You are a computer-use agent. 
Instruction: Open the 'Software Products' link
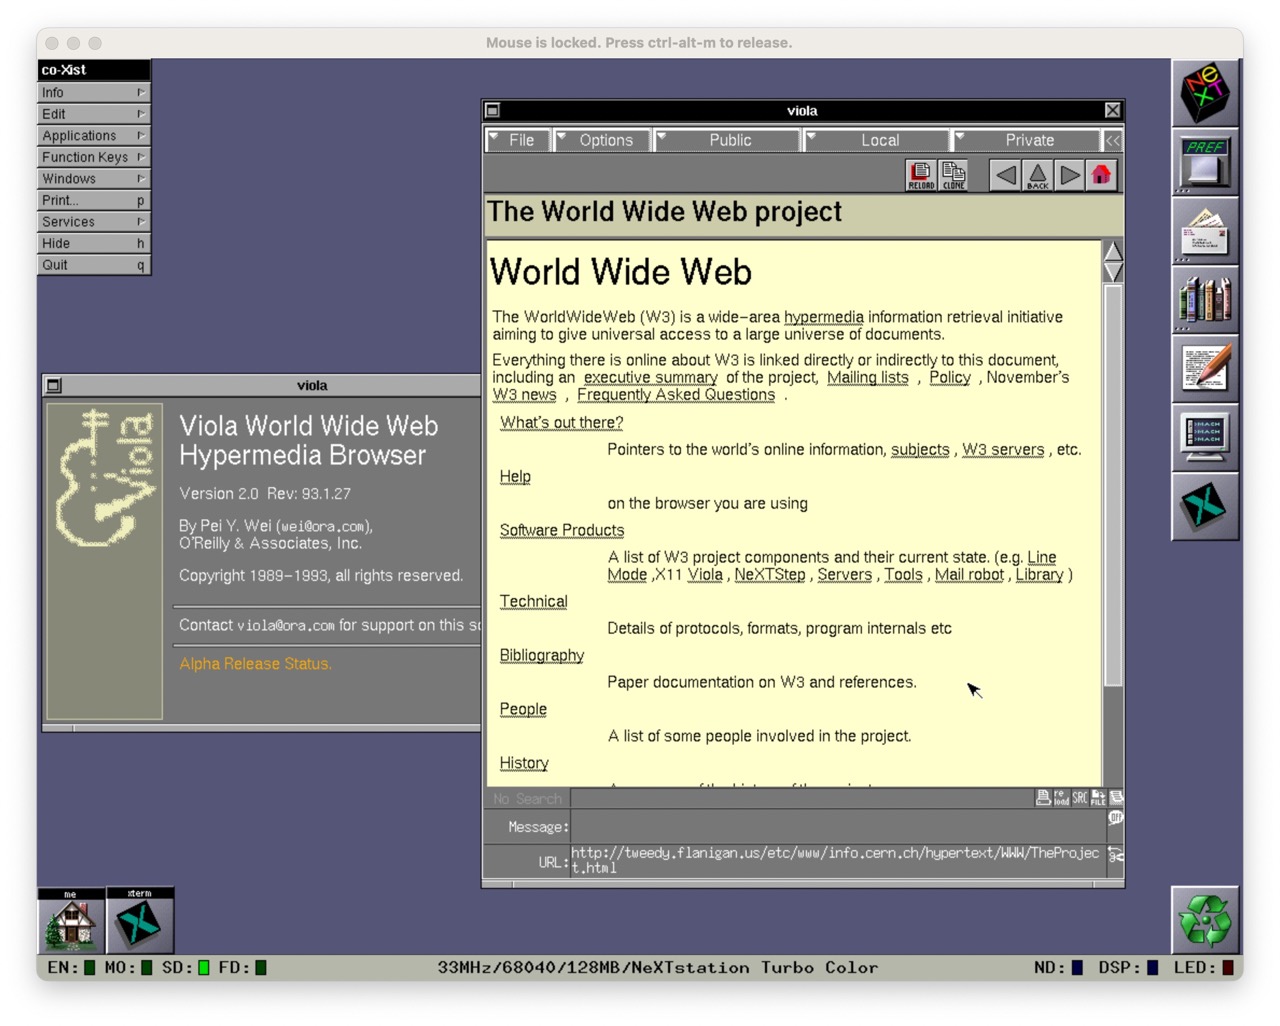click(561, 531)
